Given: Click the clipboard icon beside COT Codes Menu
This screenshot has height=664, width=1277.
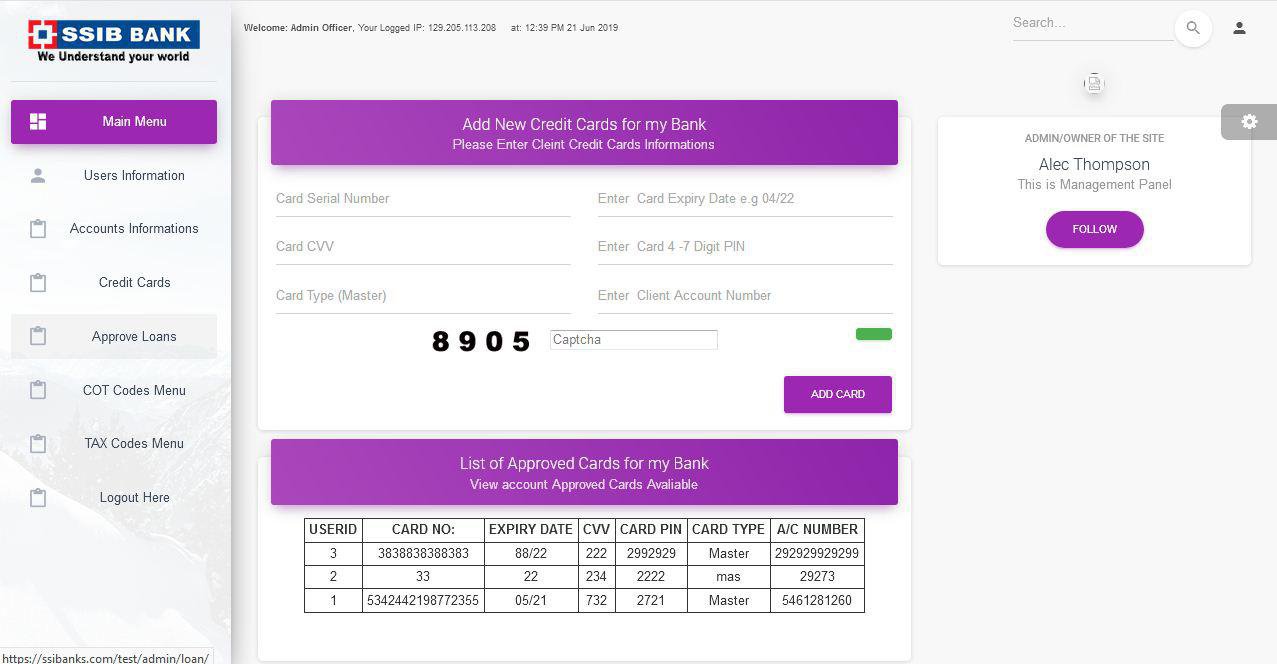Looking at the screenshot, I should (38, 390).
